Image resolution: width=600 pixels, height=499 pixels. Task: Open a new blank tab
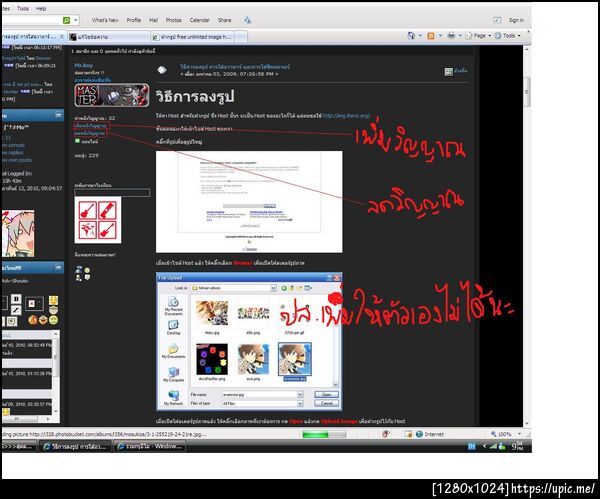click(241, 37)
